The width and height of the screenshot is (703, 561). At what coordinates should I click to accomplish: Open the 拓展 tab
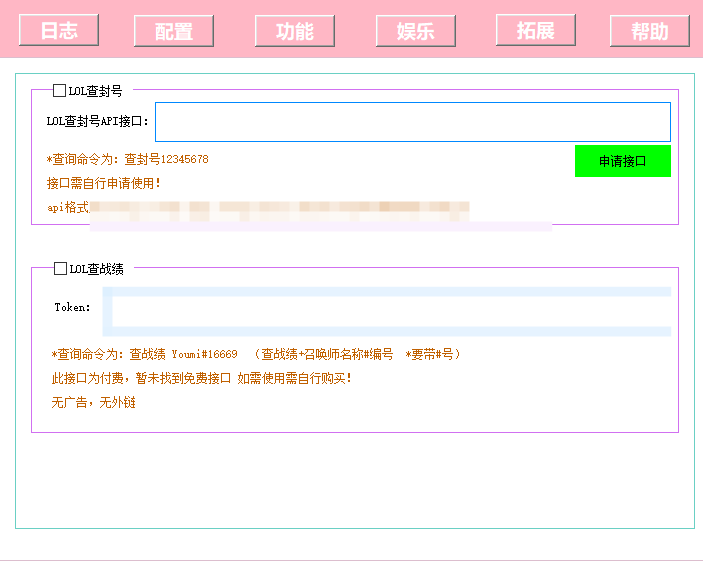pos(536,30)
